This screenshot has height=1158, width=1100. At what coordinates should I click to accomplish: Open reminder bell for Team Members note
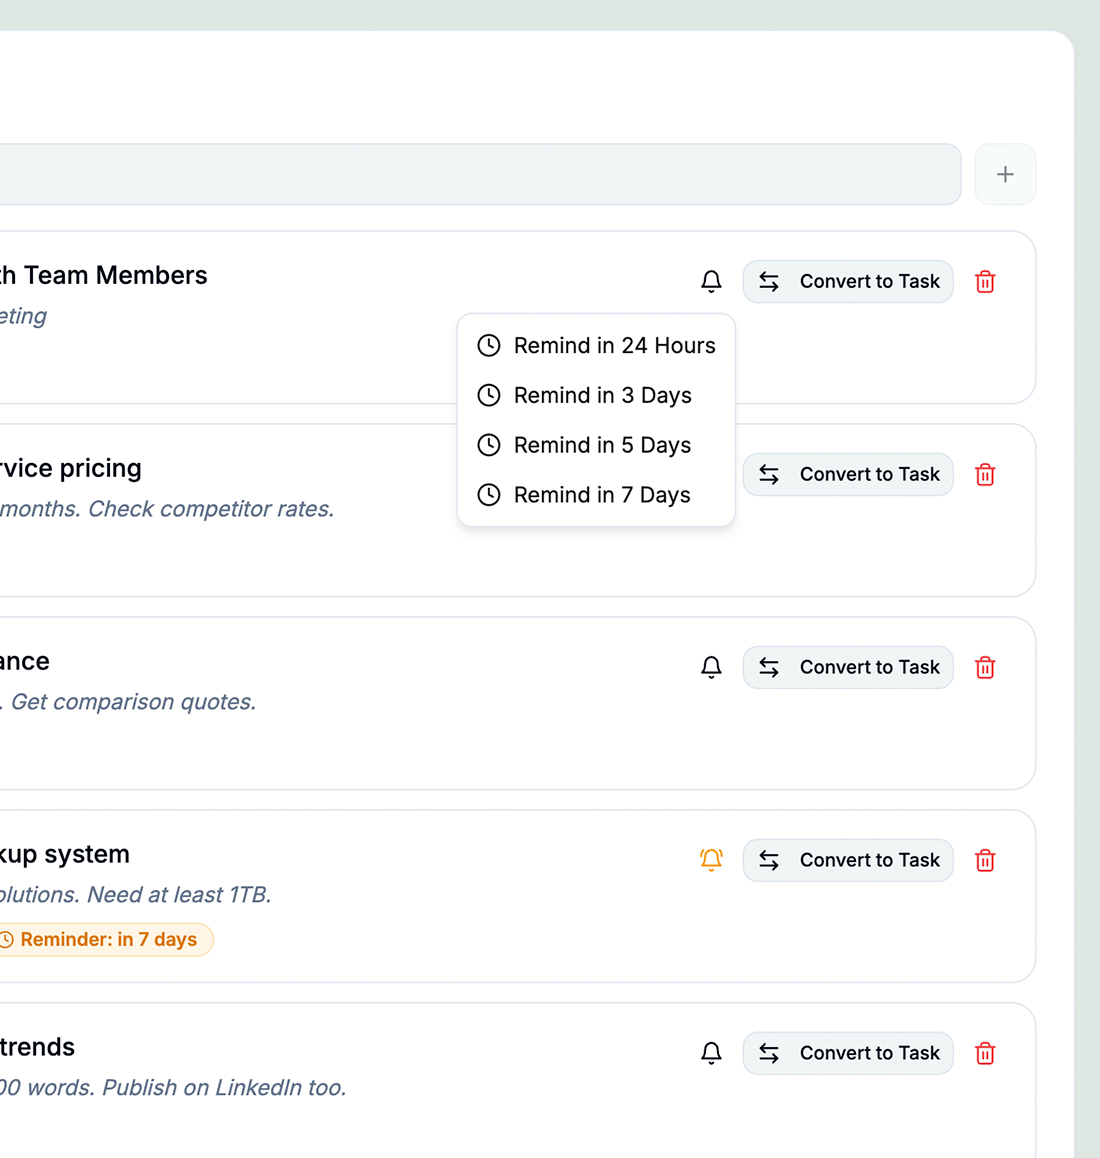(x=711, y=281)
